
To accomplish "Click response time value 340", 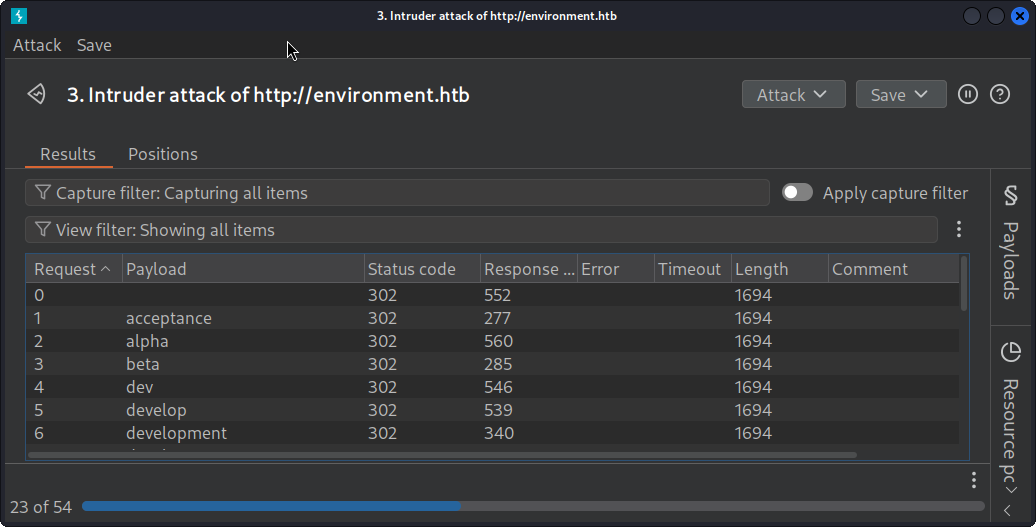I will tap(499, 433).
